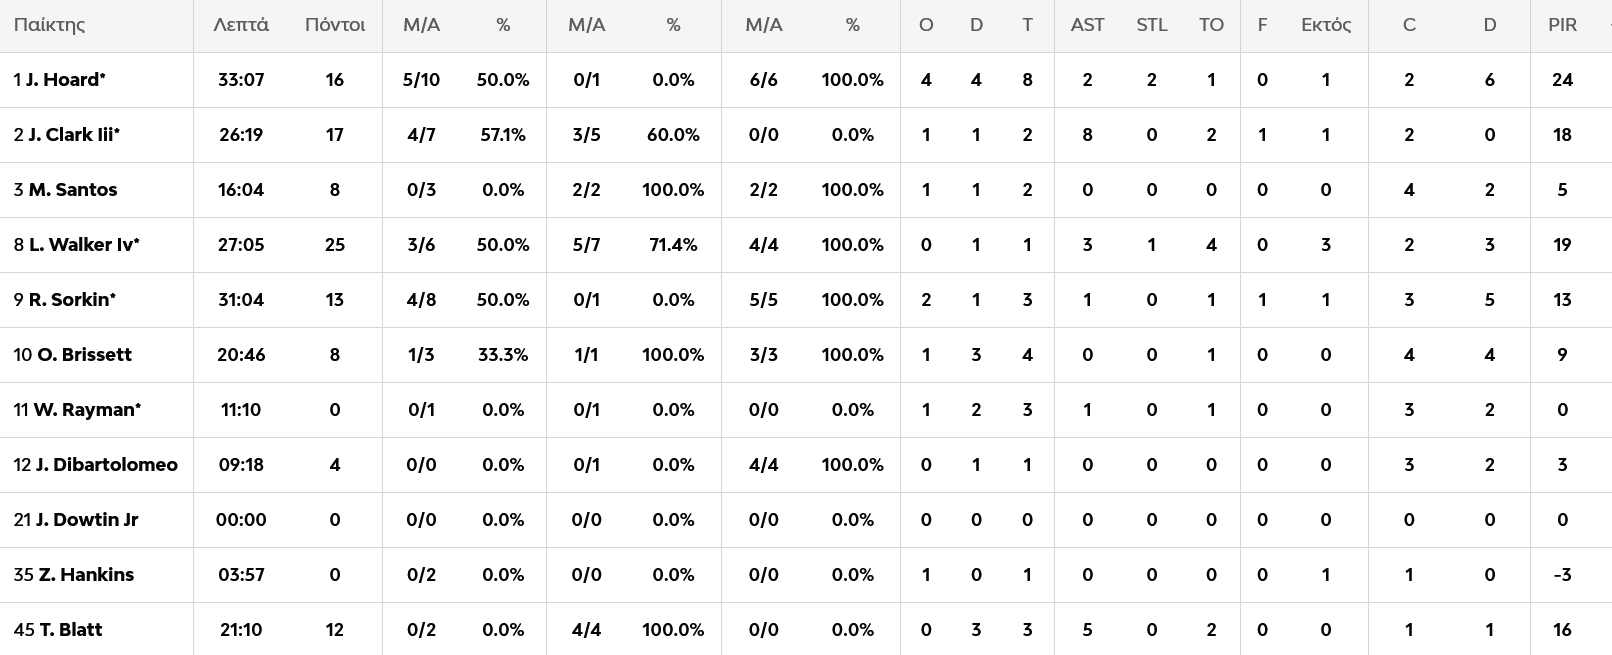
Task: Click the F fouls column header
Action: coord(1262,25)
